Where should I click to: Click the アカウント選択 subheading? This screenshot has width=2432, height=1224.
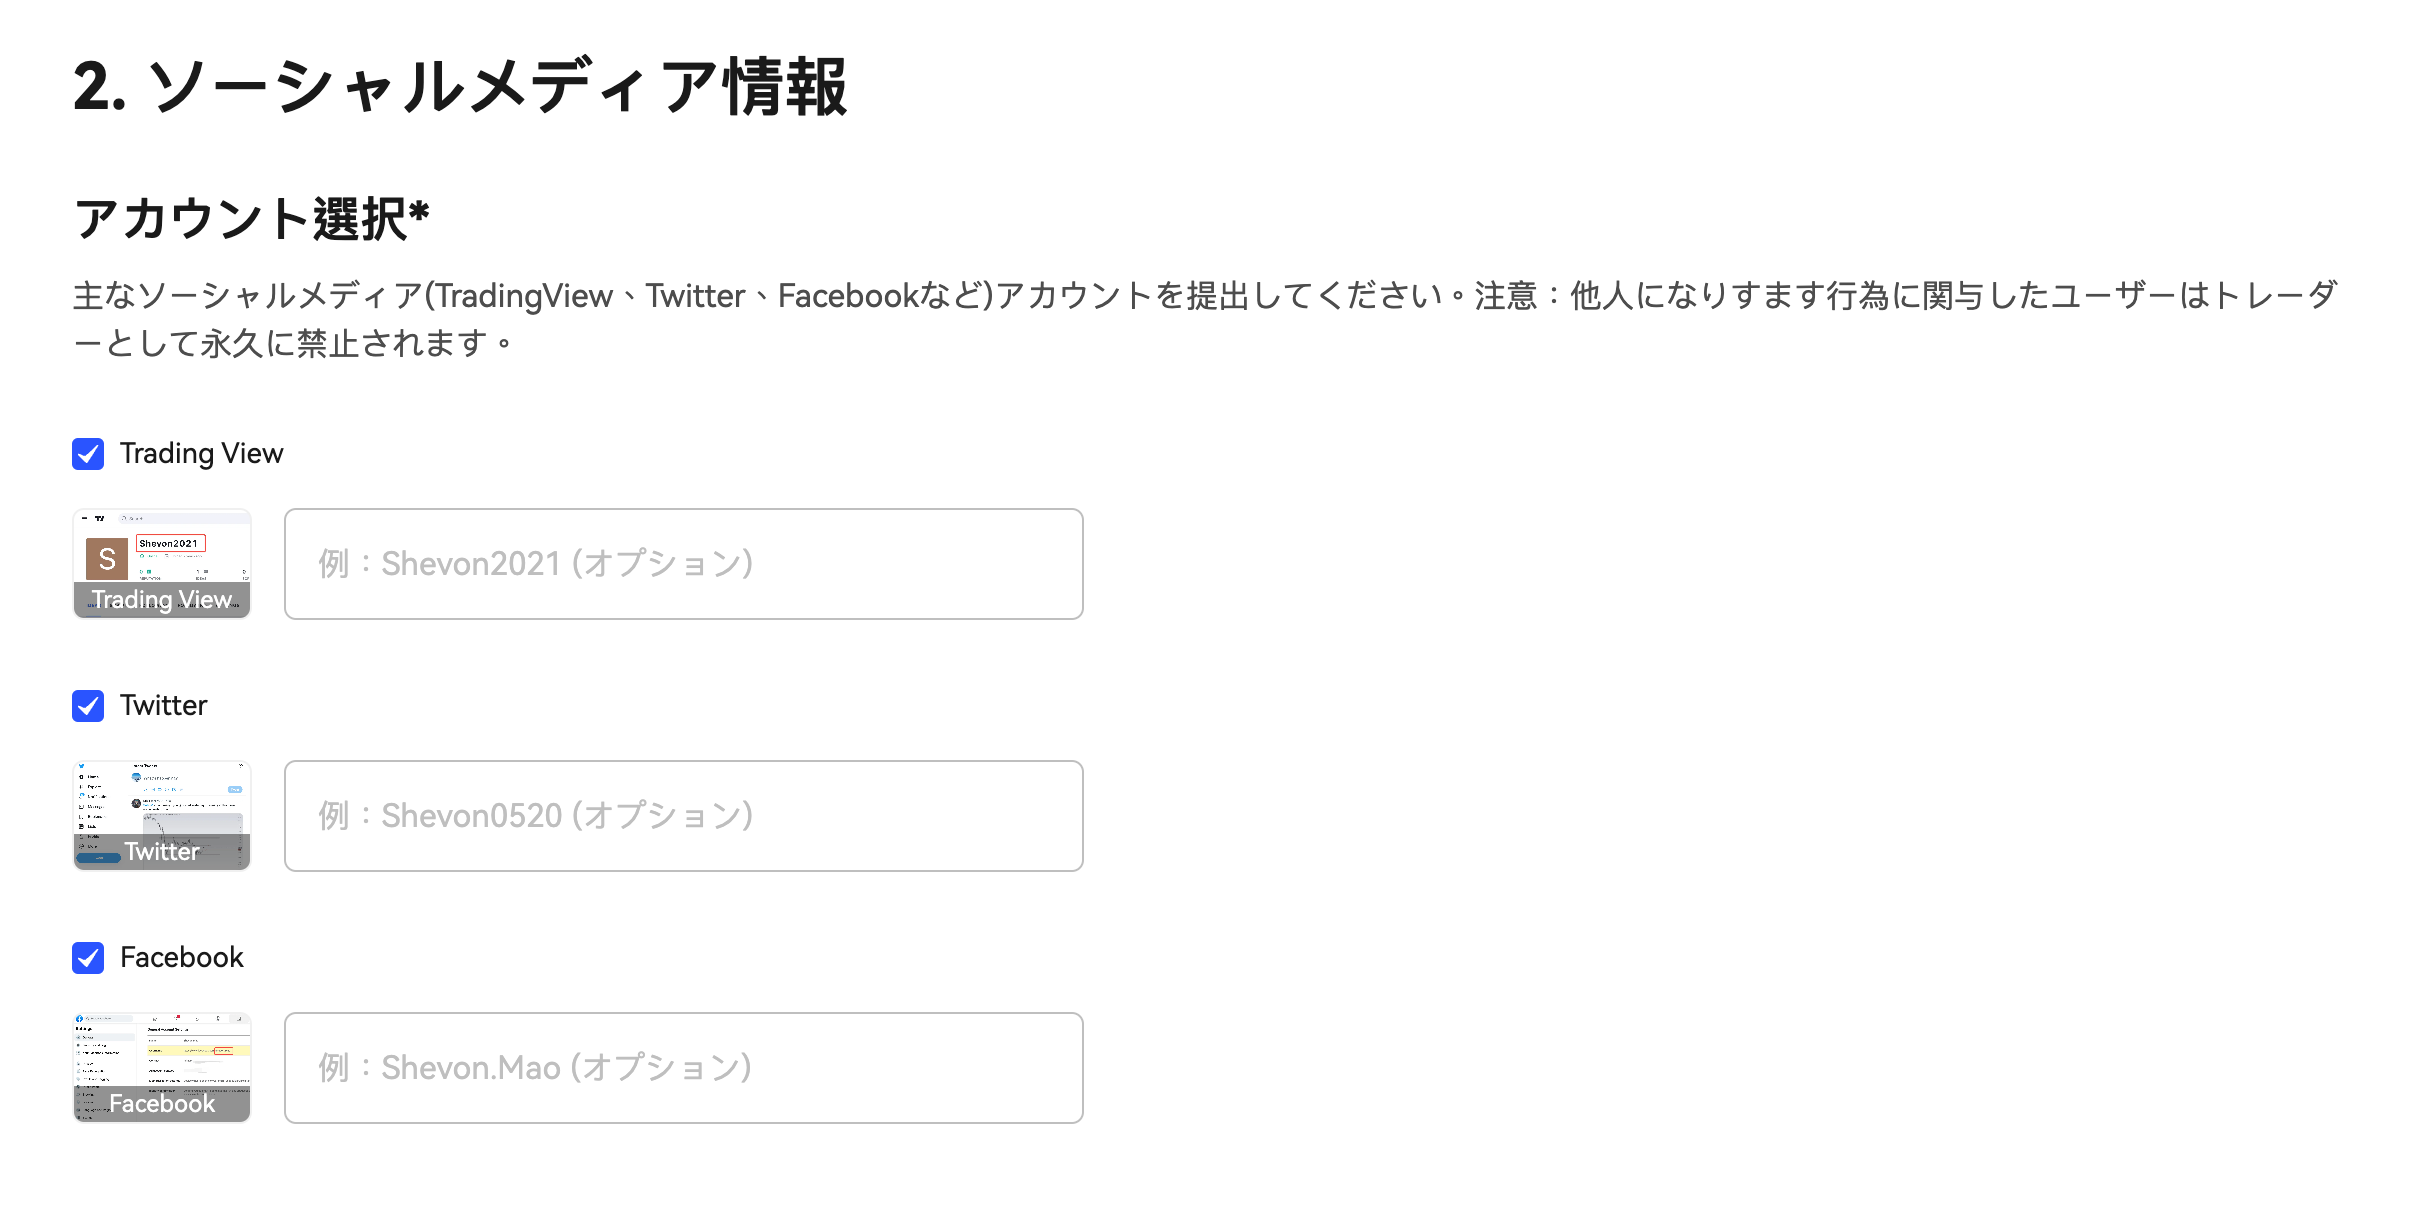click(251, 219)
